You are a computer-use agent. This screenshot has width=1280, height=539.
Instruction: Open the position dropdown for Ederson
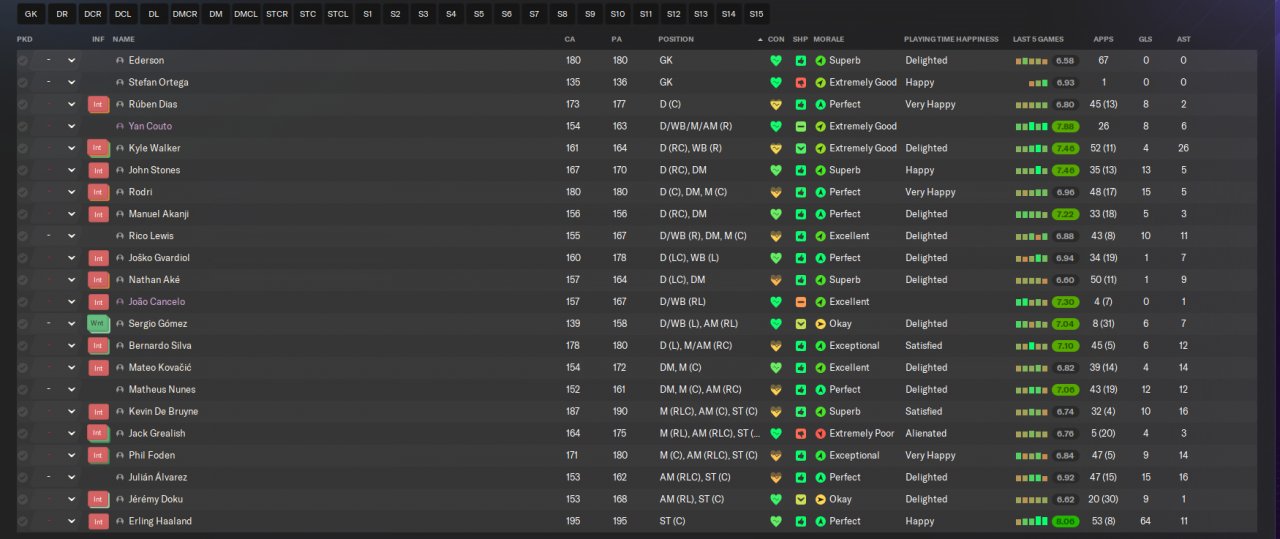coord(71,60)
